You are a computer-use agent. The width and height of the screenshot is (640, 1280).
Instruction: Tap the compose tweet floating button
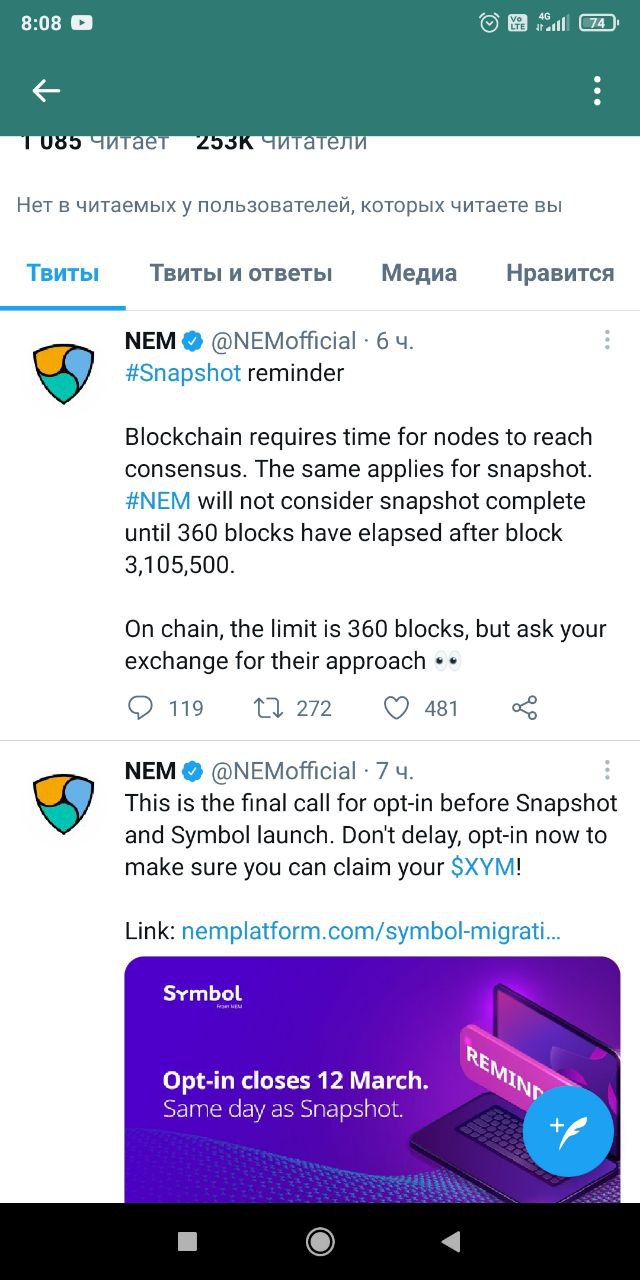[x=568, y=1131]
